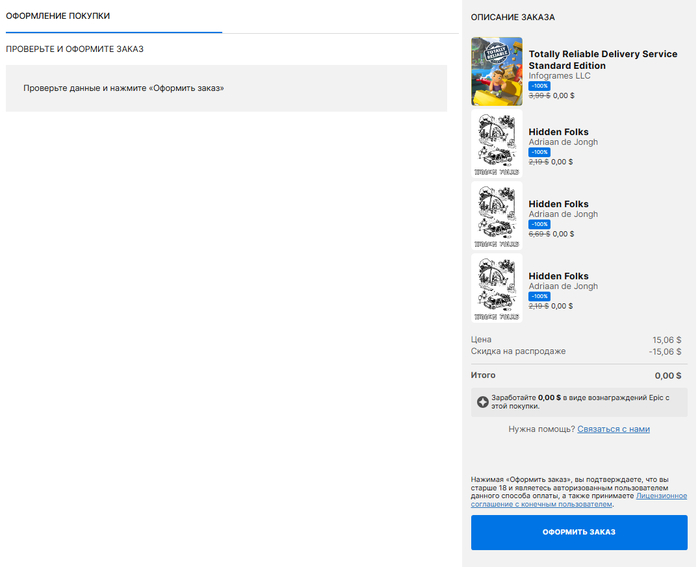Open the "Лицензионное соглашение" end user license link
This screenshot has height=567, width=700.
pyautogui.click(x=661, y=495)
